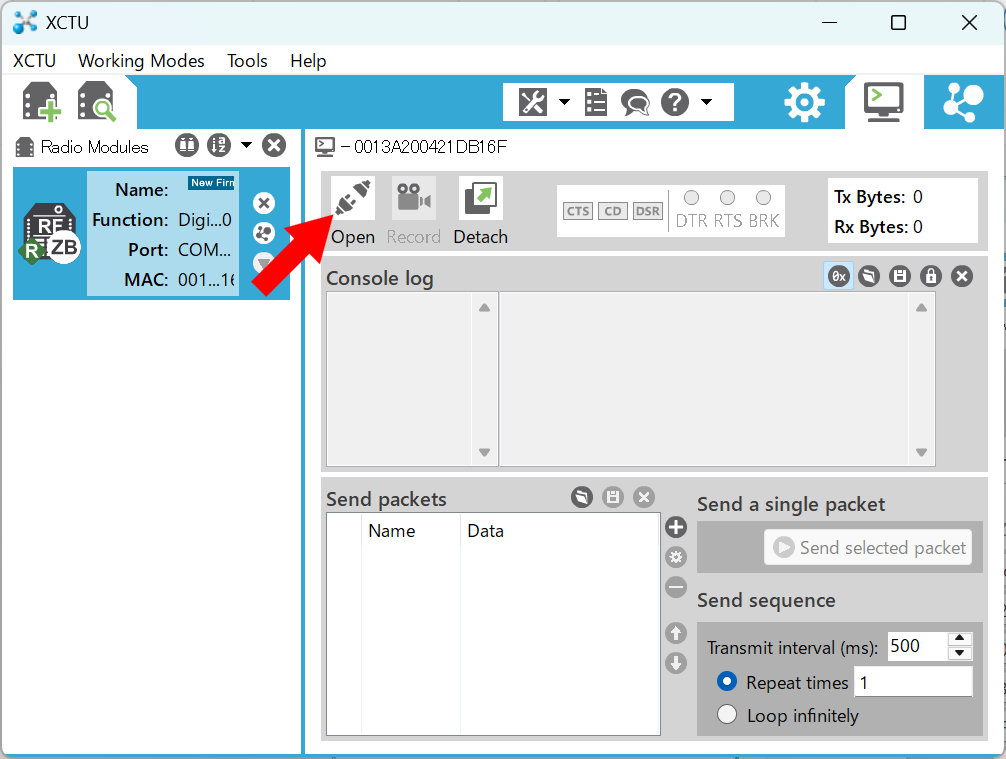Screen dimensions: 1006x759
Task: Load console log session icon
Action: (x=869, y=277)
